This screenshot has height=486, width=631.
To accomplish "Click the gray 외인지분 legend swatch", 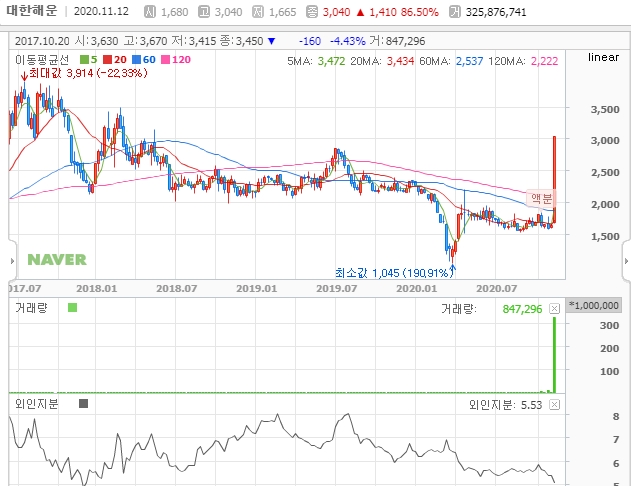I will point(83,404).
